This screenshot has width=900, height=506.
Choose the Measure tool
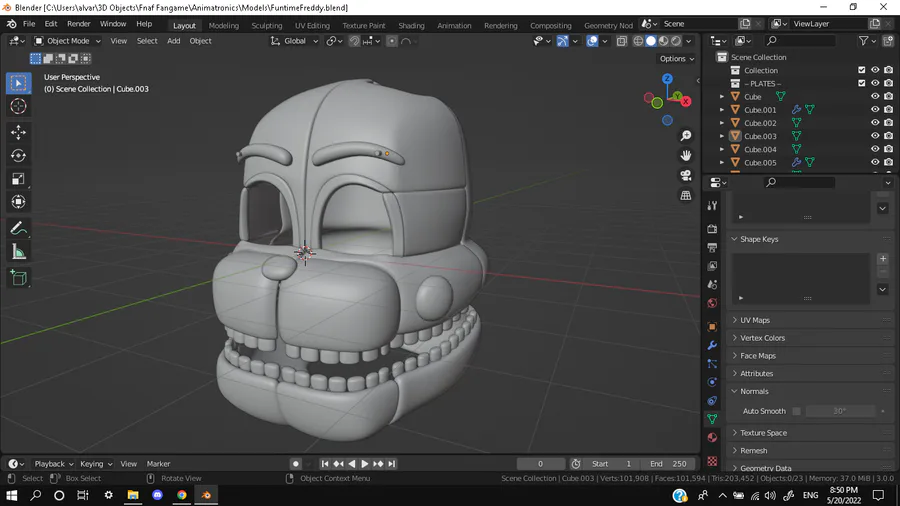point(18,252)
